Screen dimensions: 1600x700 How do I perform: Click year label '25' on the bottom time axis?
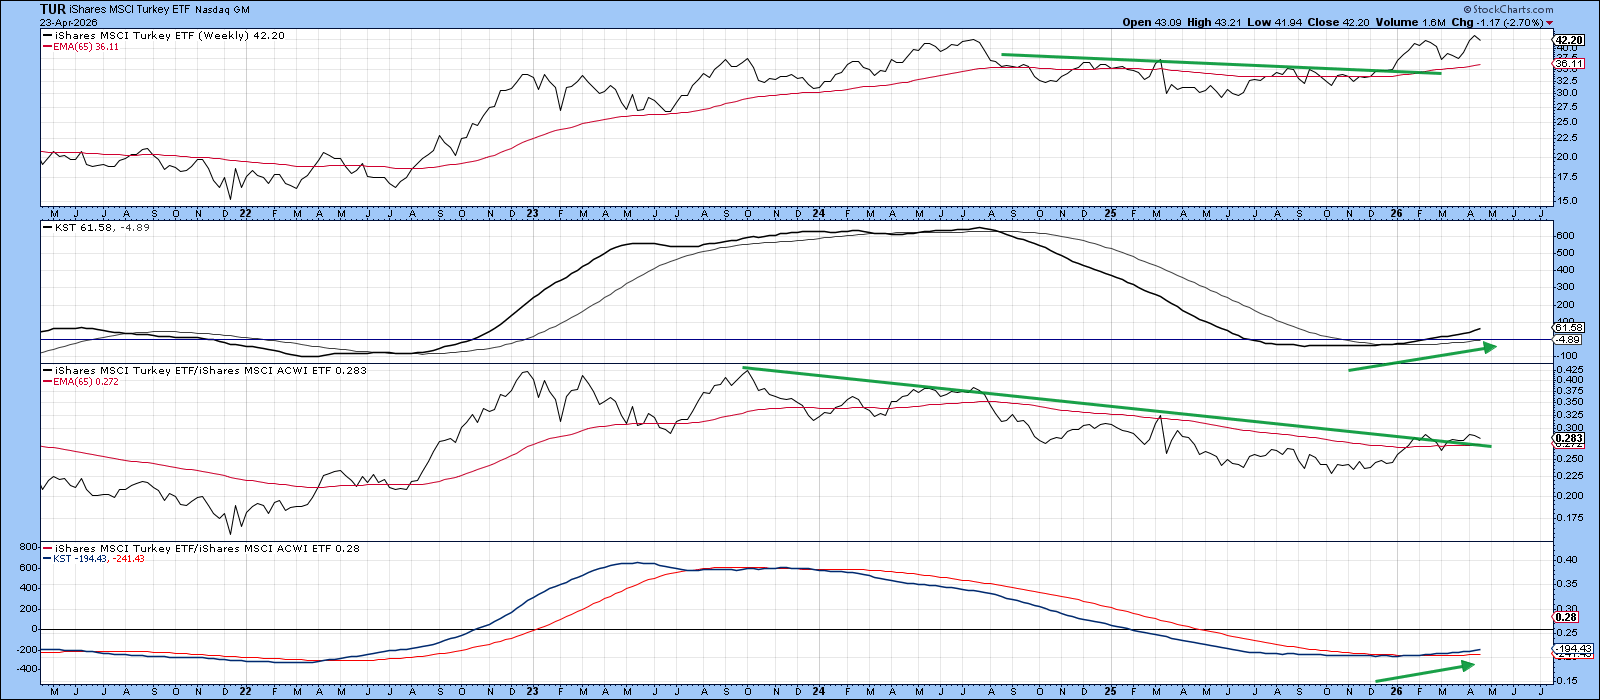(x=1110, y=691)
